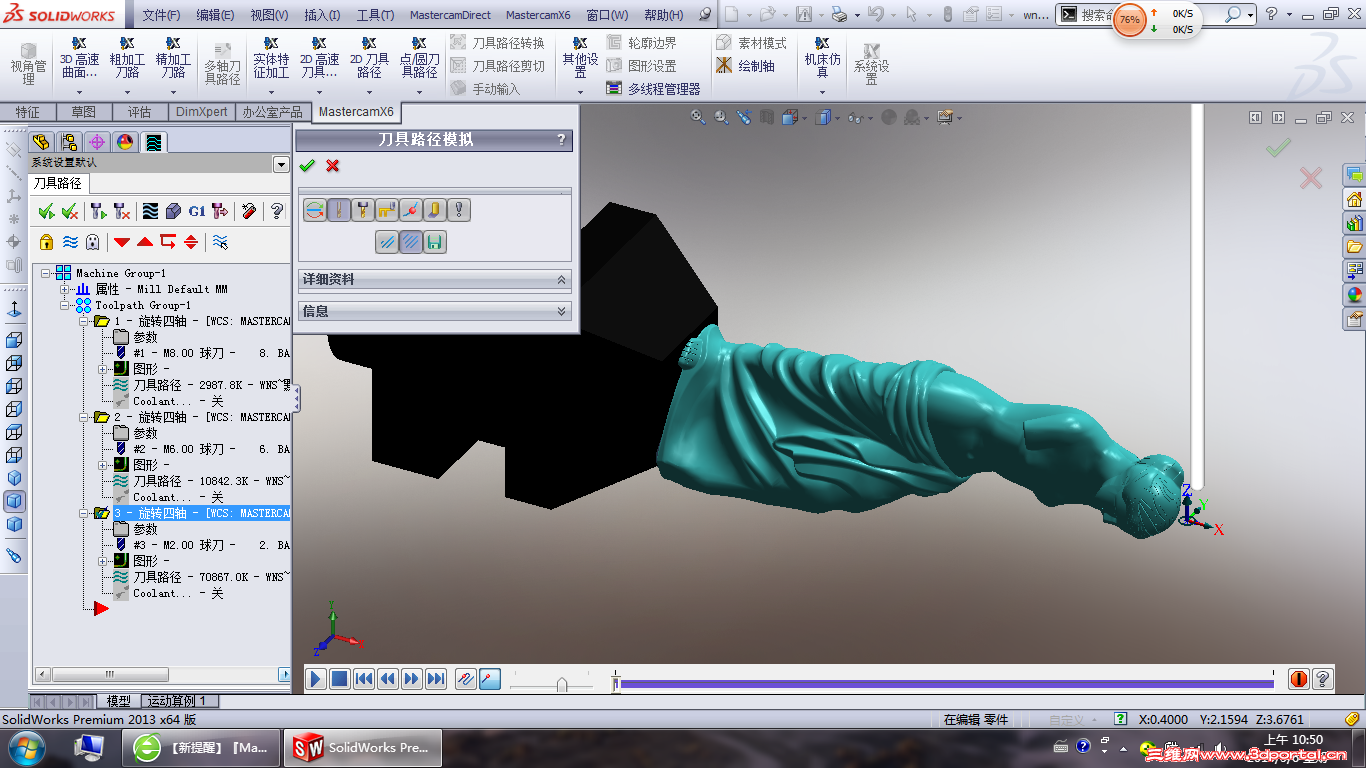Step back one move in simulation
Image resolution: width=1366 pixels, height=768 pixels.
click(x=388, y=679)
